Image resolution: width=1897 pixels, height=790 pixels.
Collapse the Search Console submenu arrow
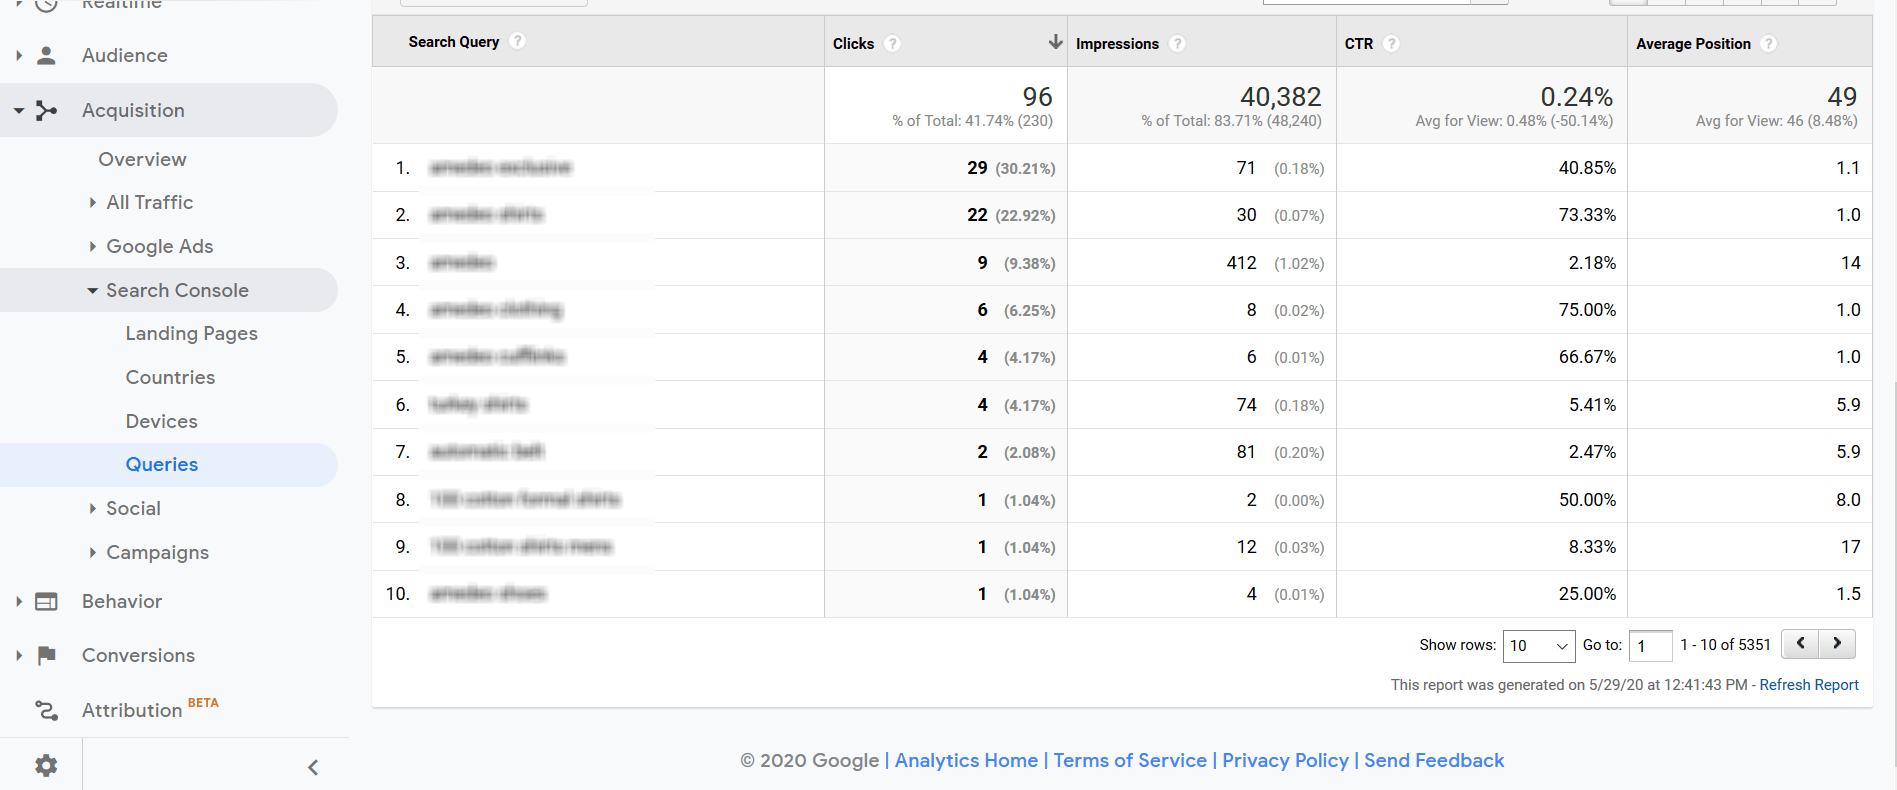(92, 290)
